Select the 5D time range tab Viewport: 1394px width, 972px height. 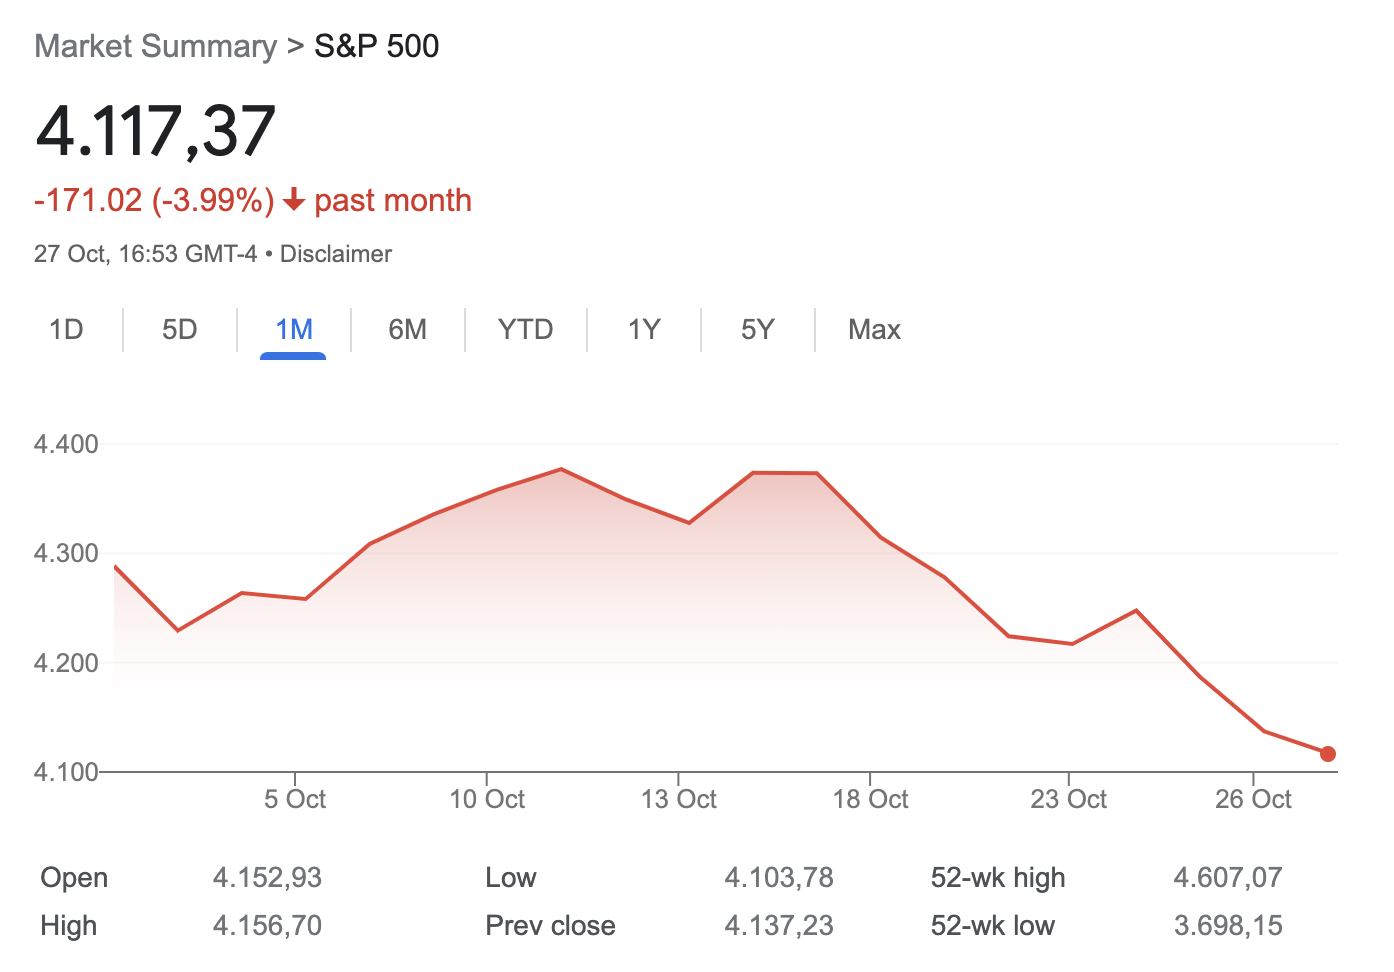(x=180, y=330)
